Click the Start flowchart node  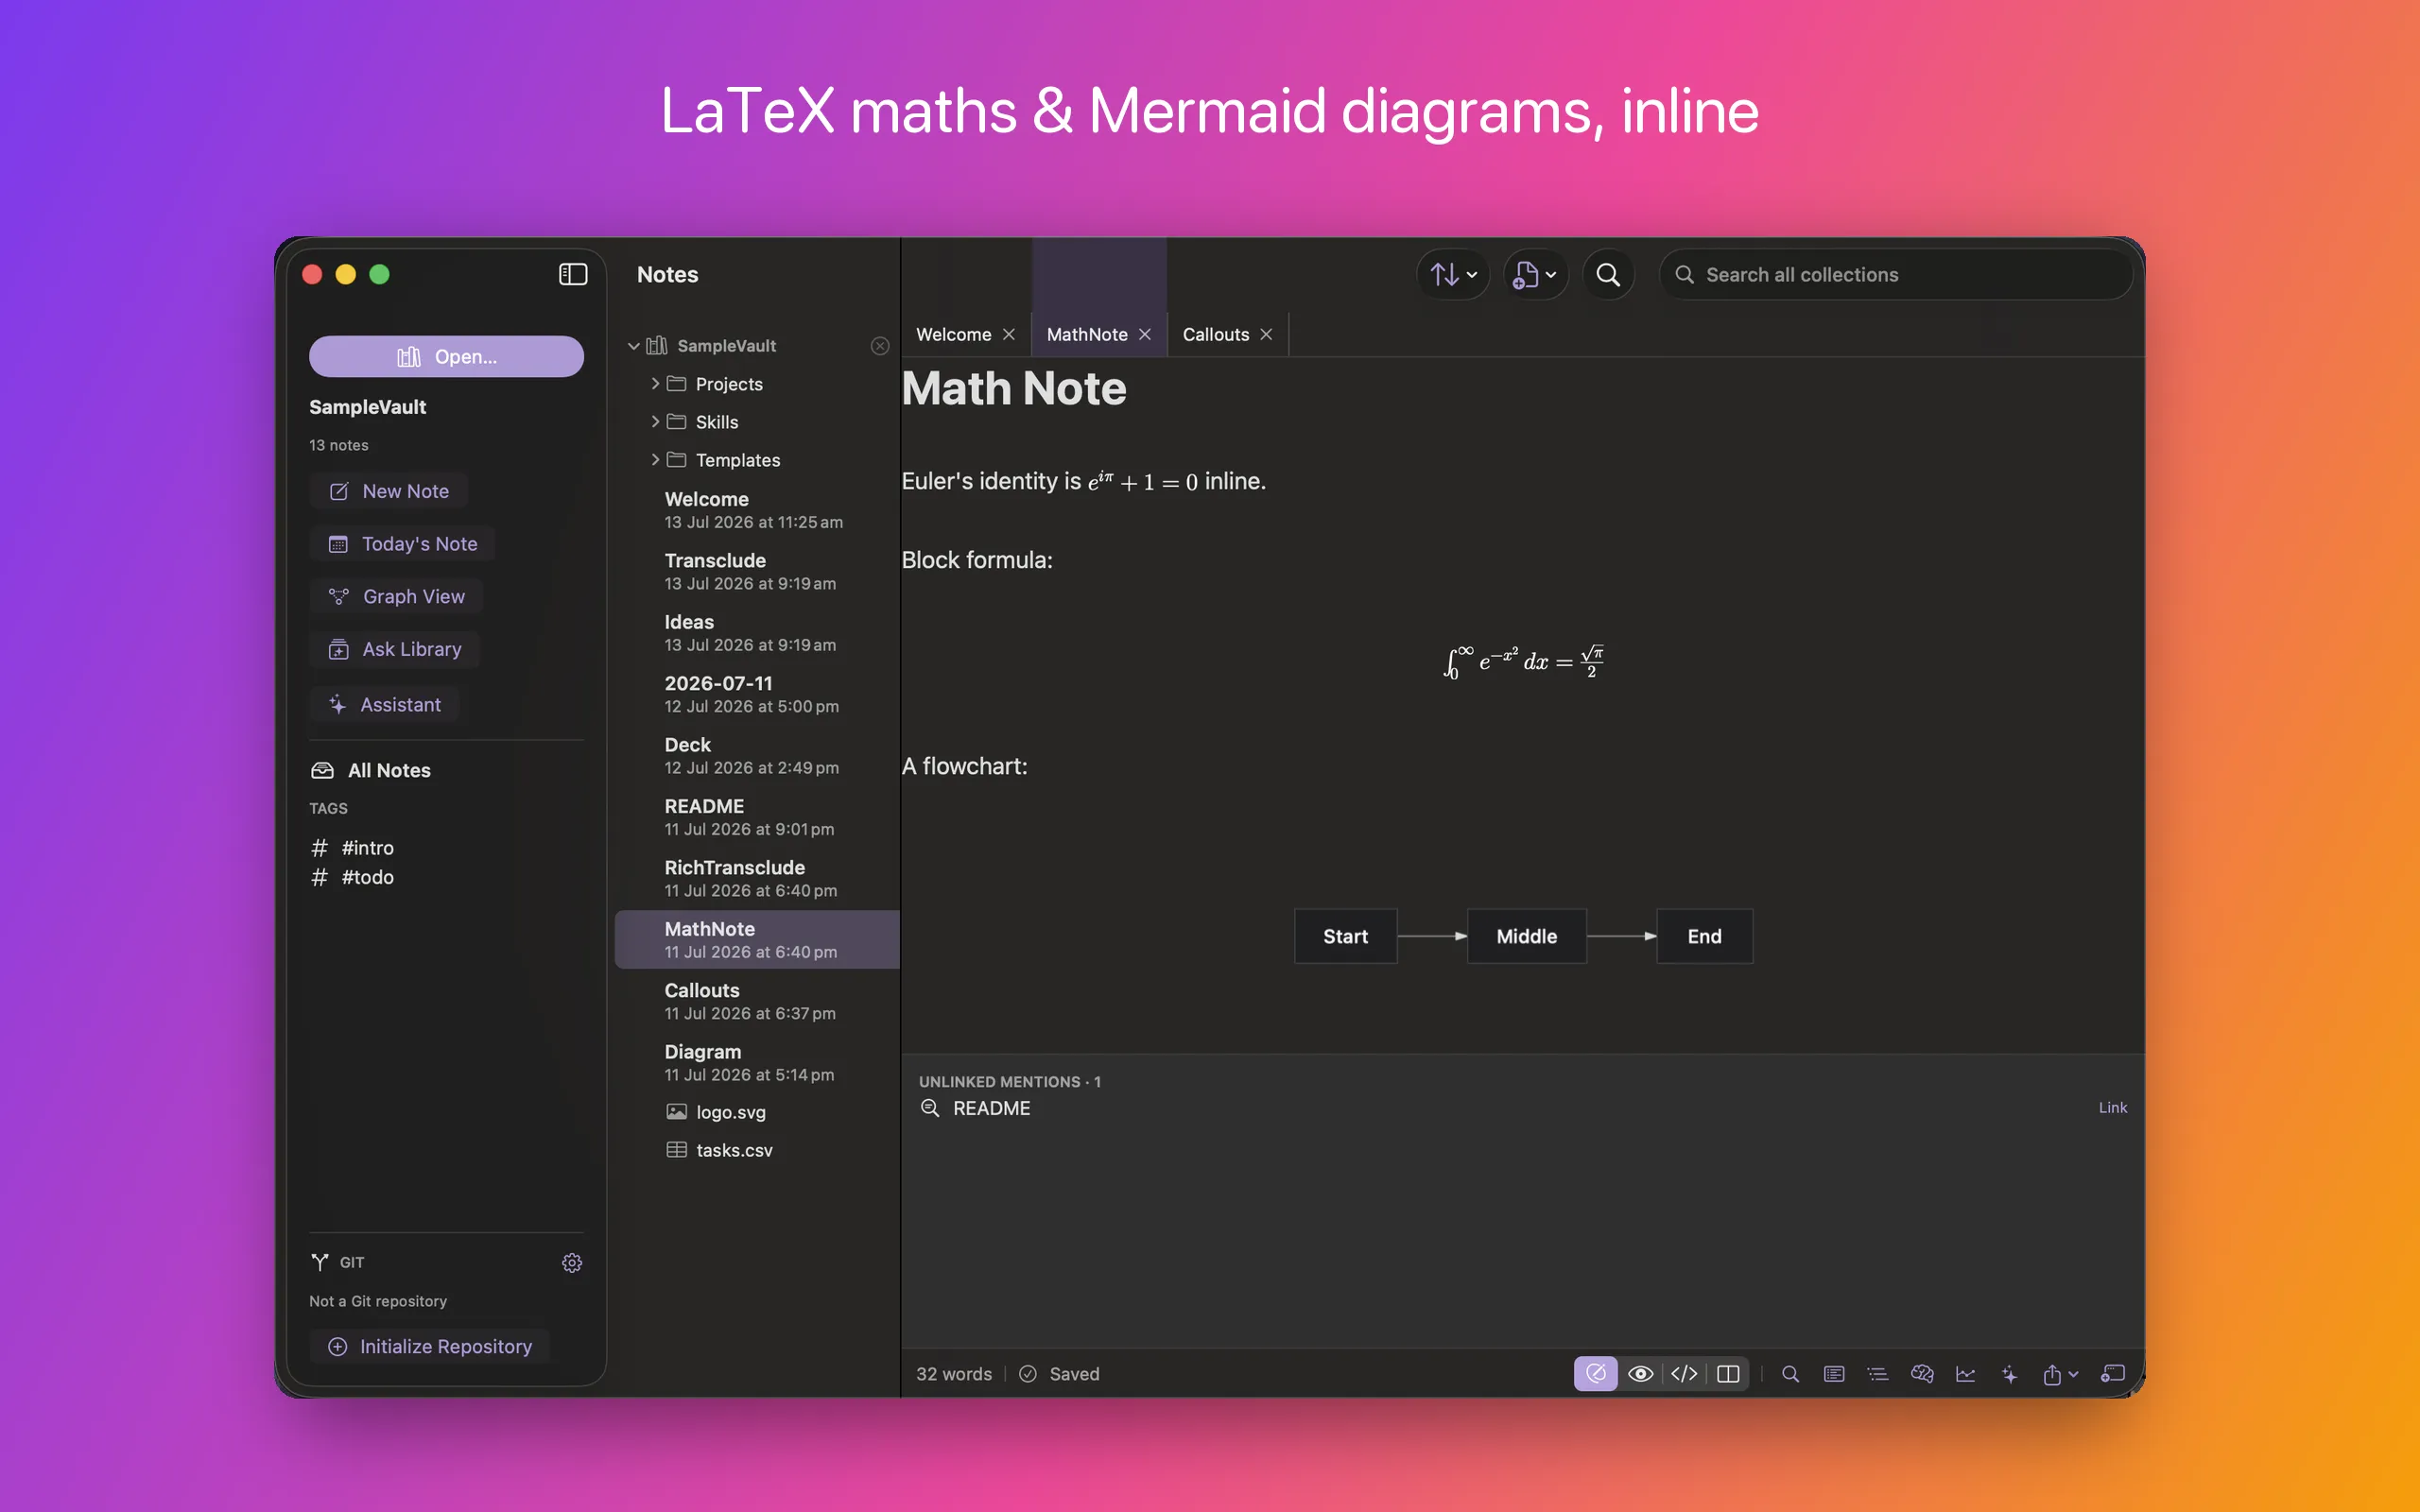click(1345, 936)
